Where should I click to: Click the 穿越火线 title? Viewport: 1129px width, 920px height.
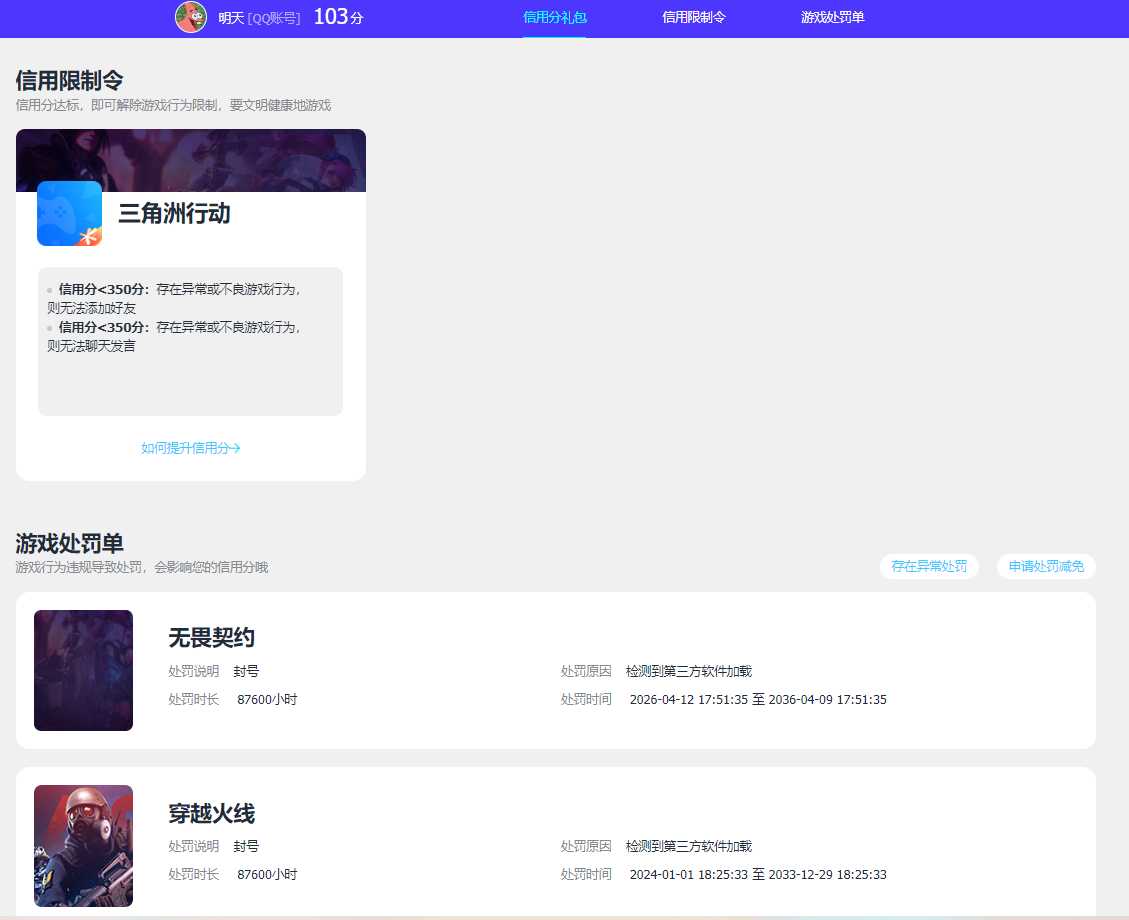pos(212,813)
